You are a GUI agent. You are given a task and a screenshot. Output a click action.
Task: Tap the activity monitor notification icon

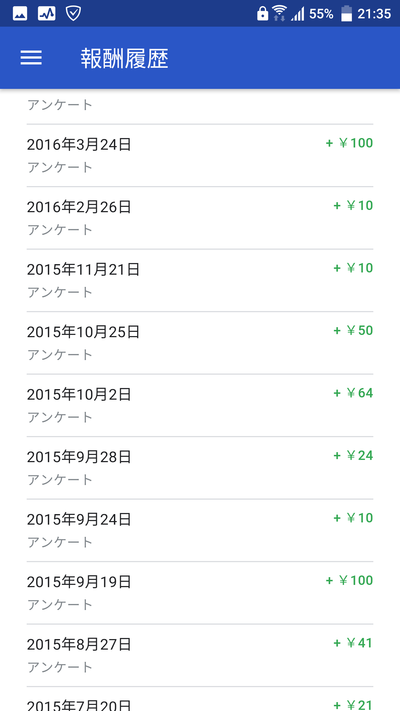click(46, 14)
